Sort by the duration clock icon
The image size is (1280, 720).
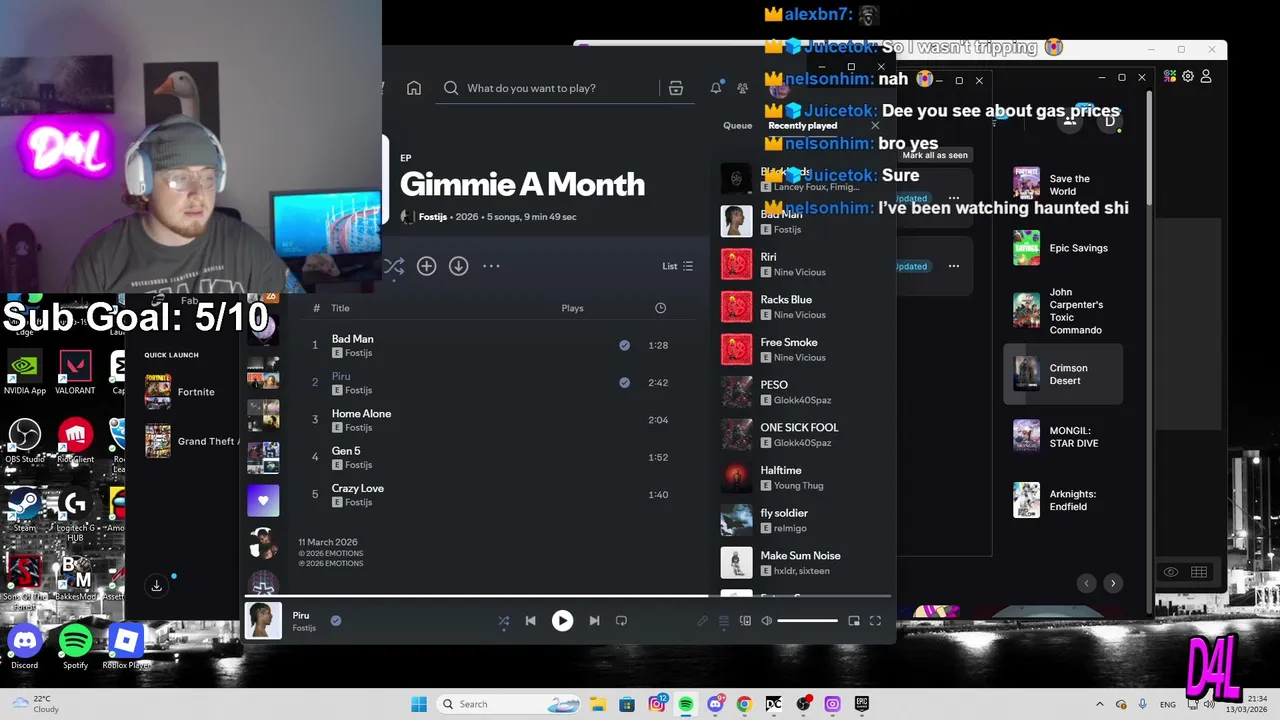point(660,308)
